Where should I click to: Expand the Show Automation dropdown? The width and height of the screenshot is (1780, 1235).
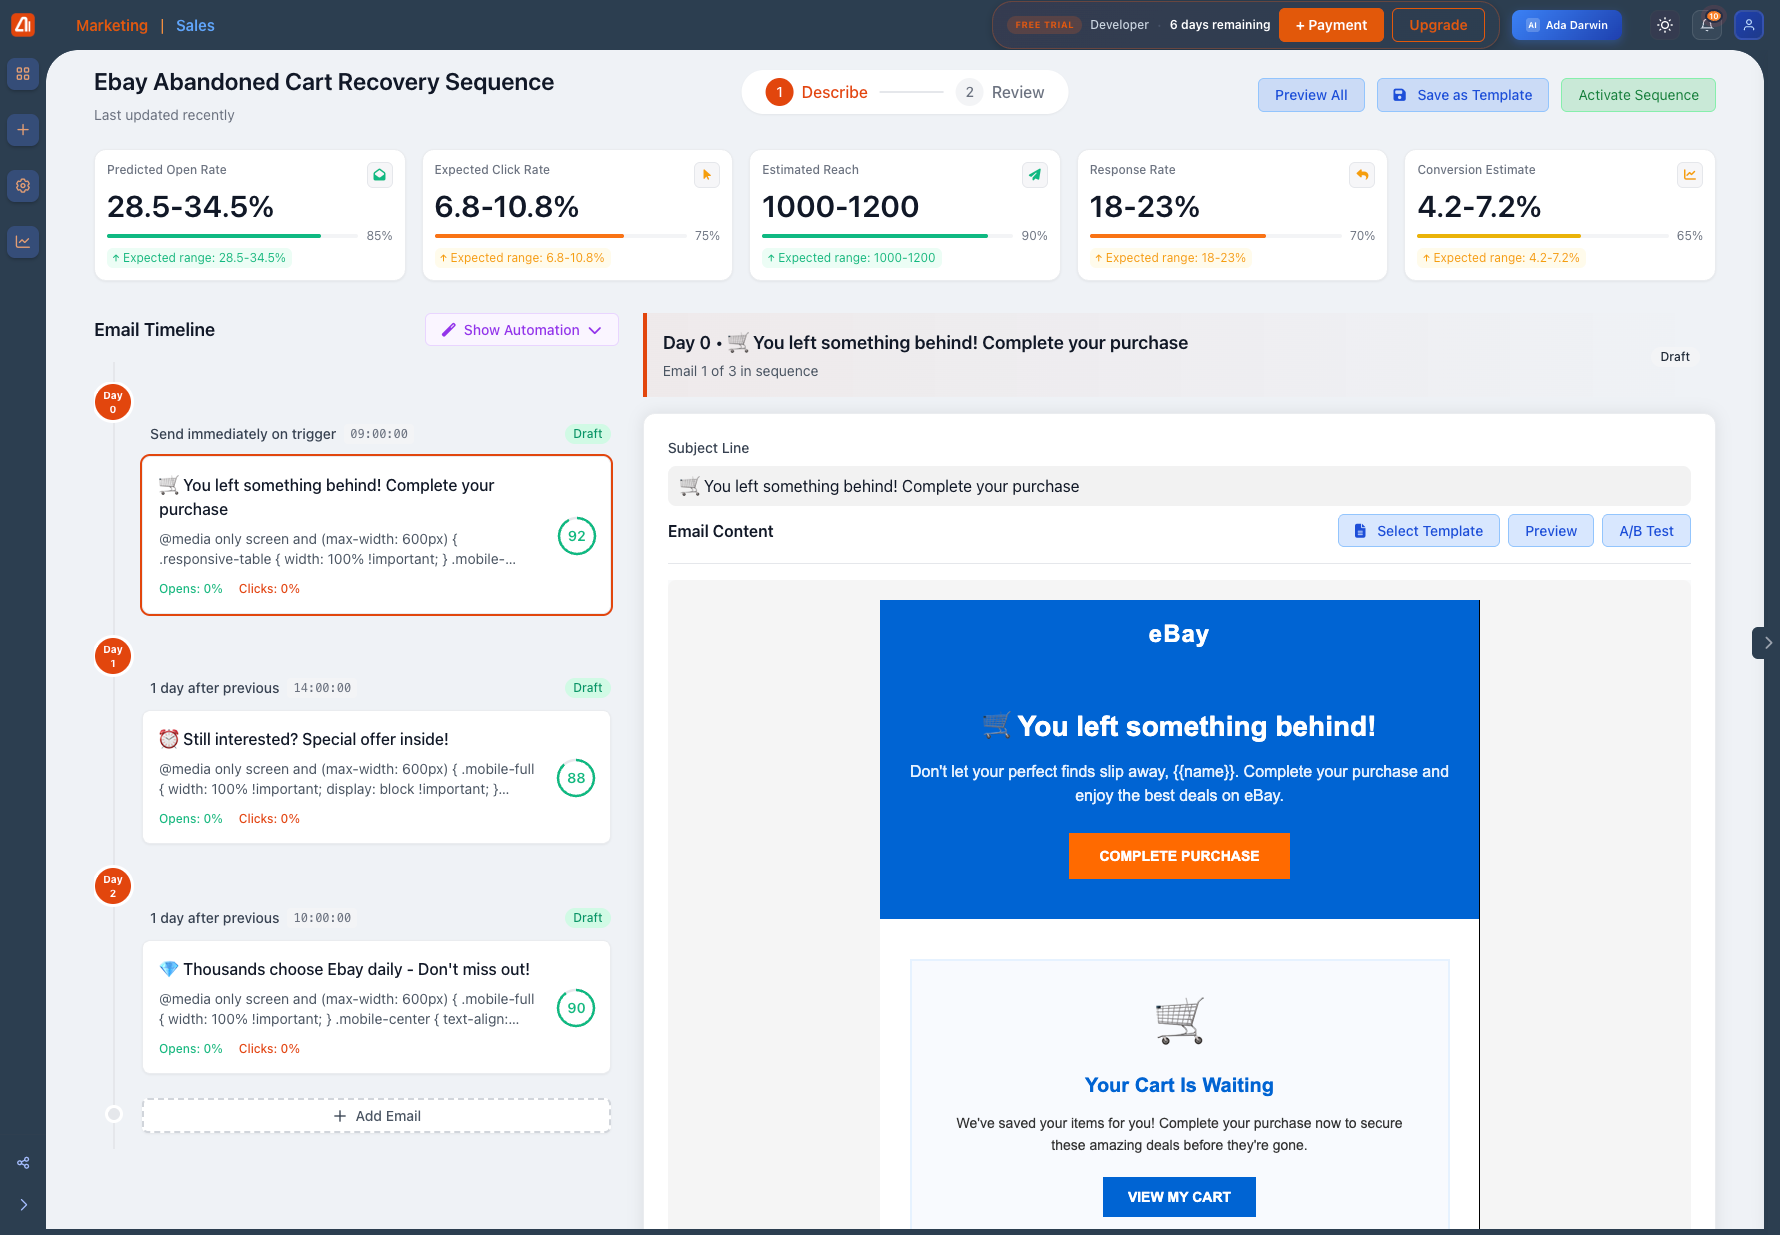click(521, 330)
